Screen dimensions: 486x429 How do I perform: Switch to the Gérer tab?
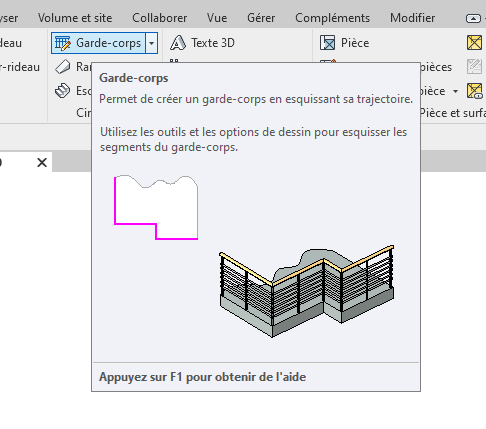[261, 18]
